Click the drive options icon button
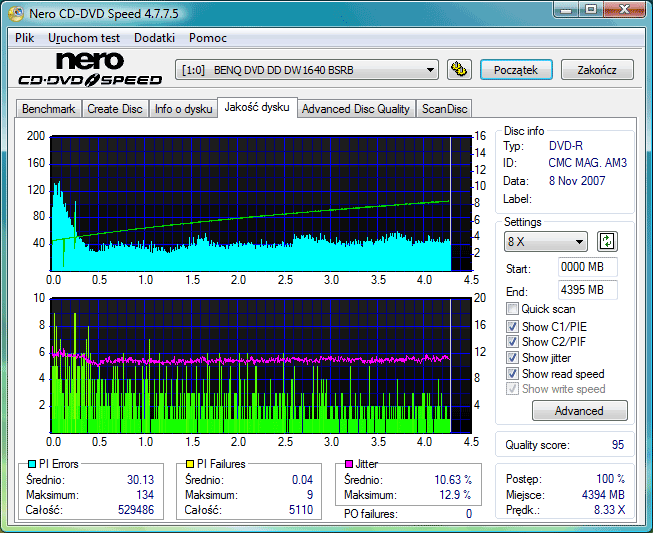653x533 pixels. point(459,70)
